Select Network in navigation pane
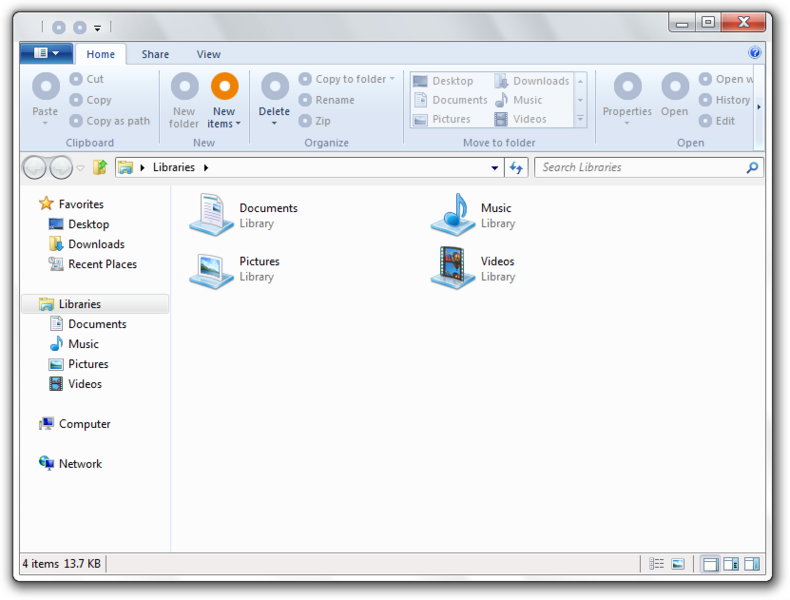 point(71,463)
